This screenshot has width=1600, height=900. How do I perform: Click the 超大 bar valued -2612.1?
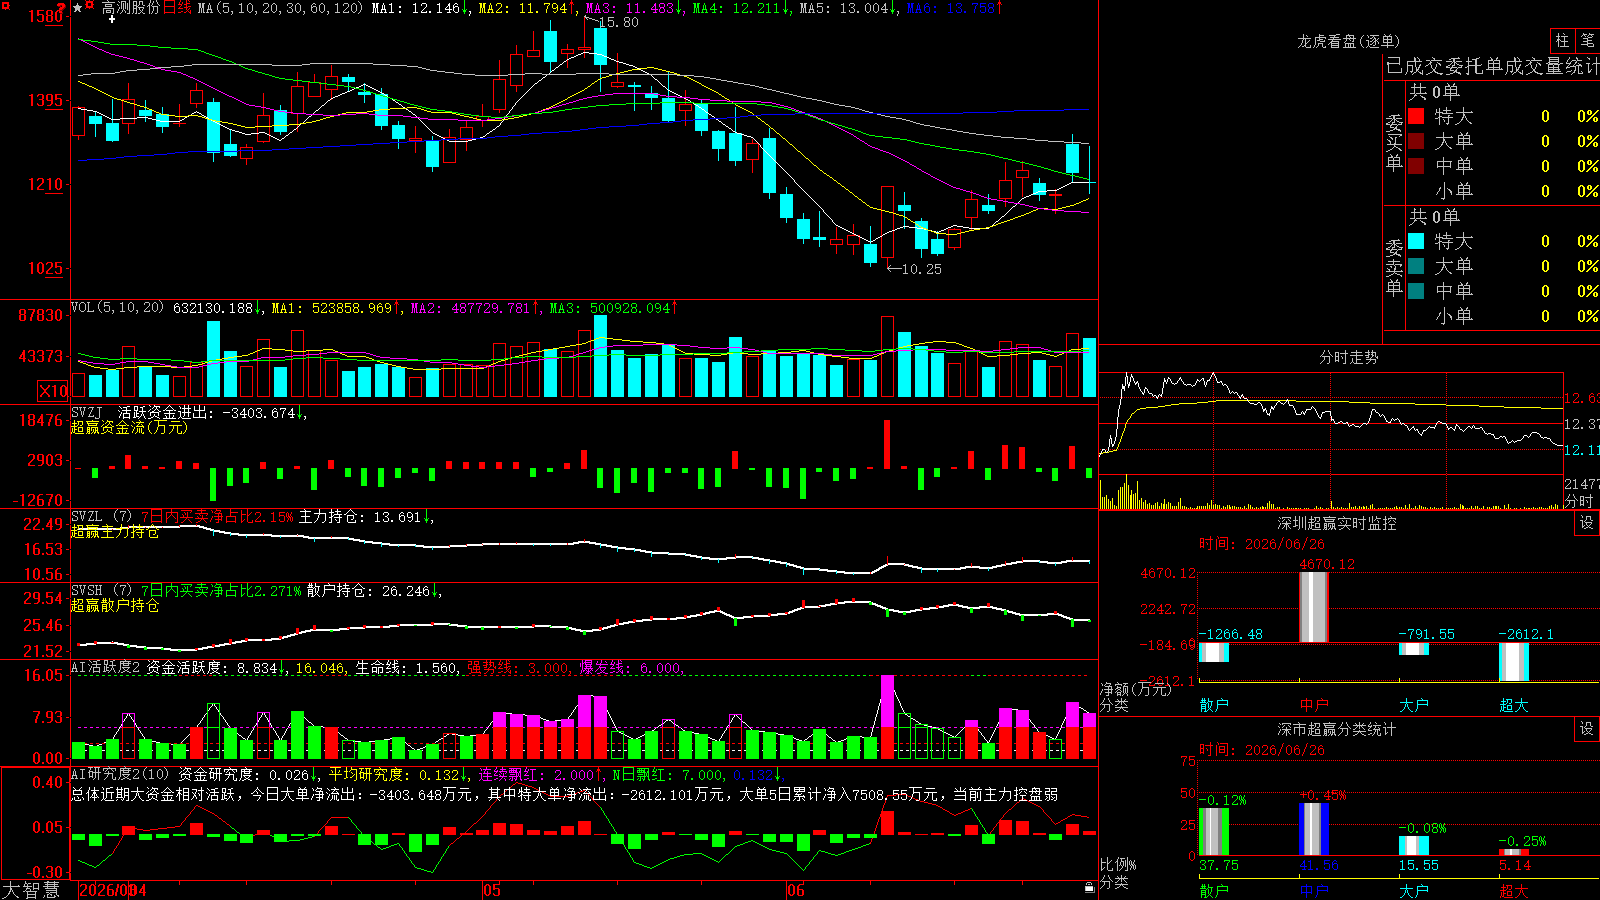coord(1513,662)
